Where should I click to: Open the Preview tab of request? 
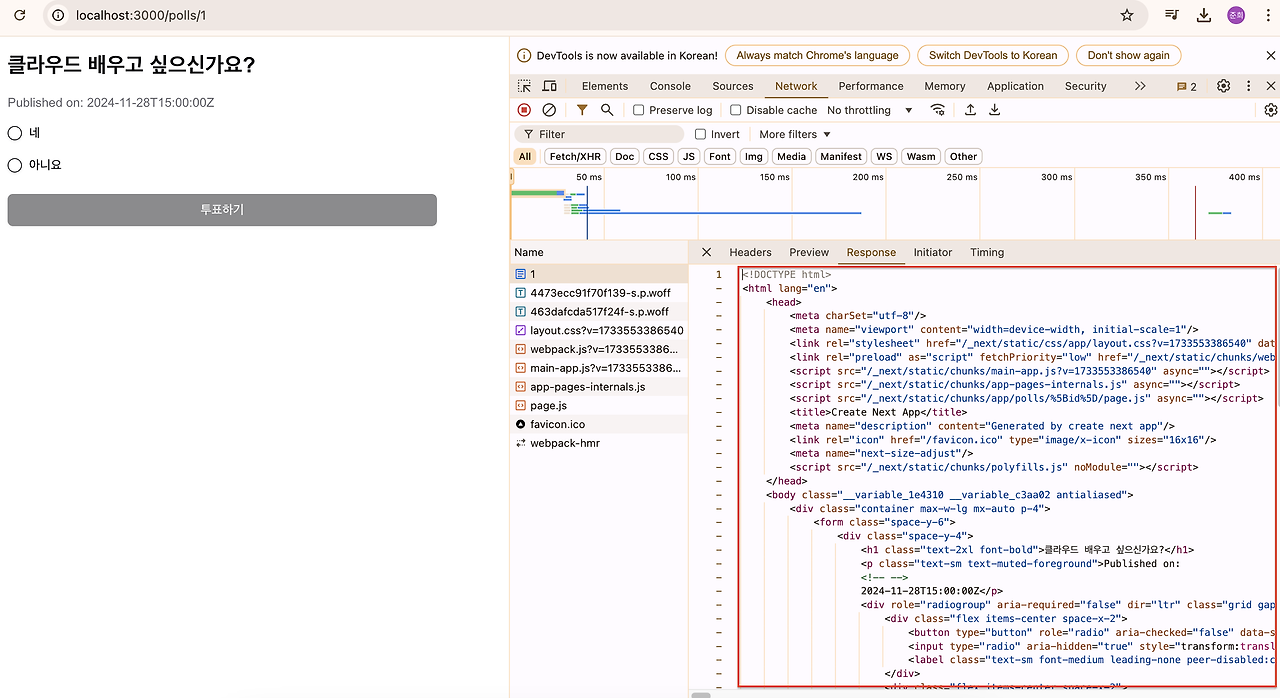[809, 252]
